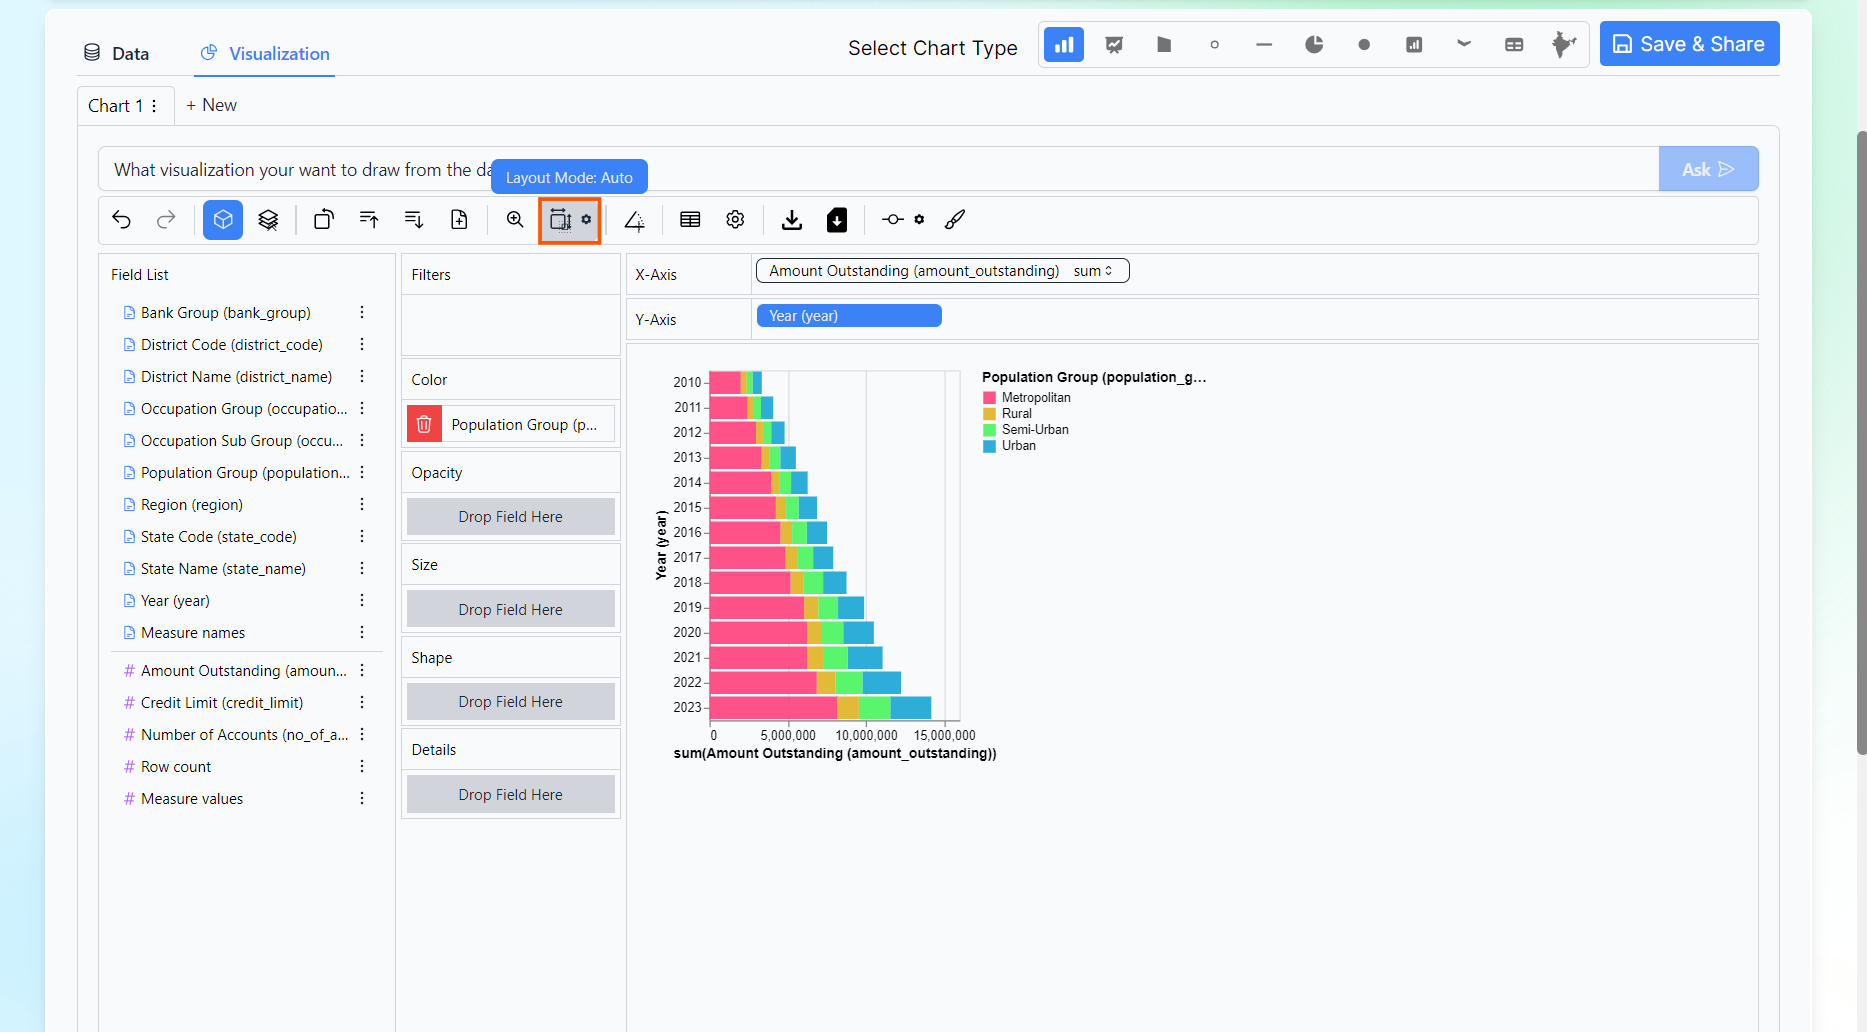Delete the Population Group color field

point(424,425)
